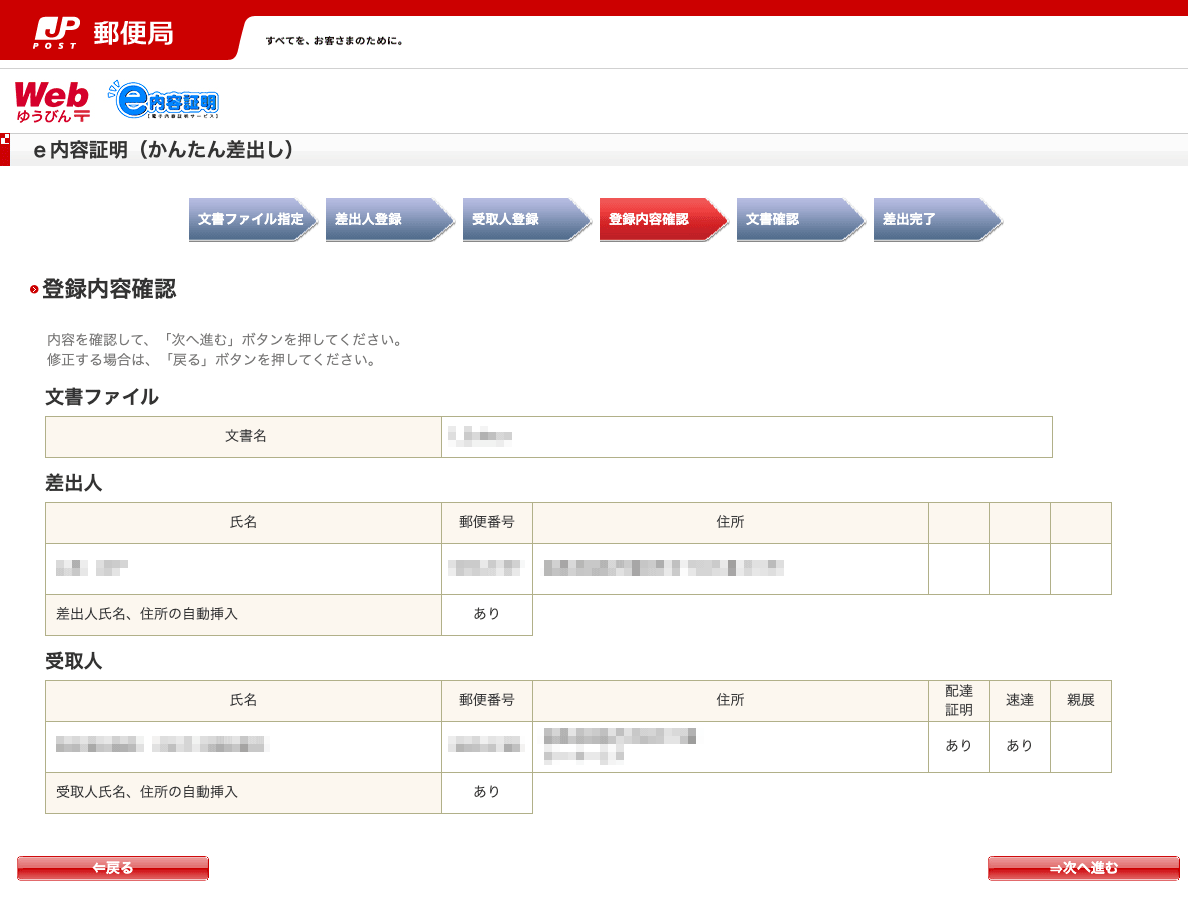The image size is (1188, 897).
Task: Click 差出人氏名、住所の自動挿入 label
Action: point(146,614)
